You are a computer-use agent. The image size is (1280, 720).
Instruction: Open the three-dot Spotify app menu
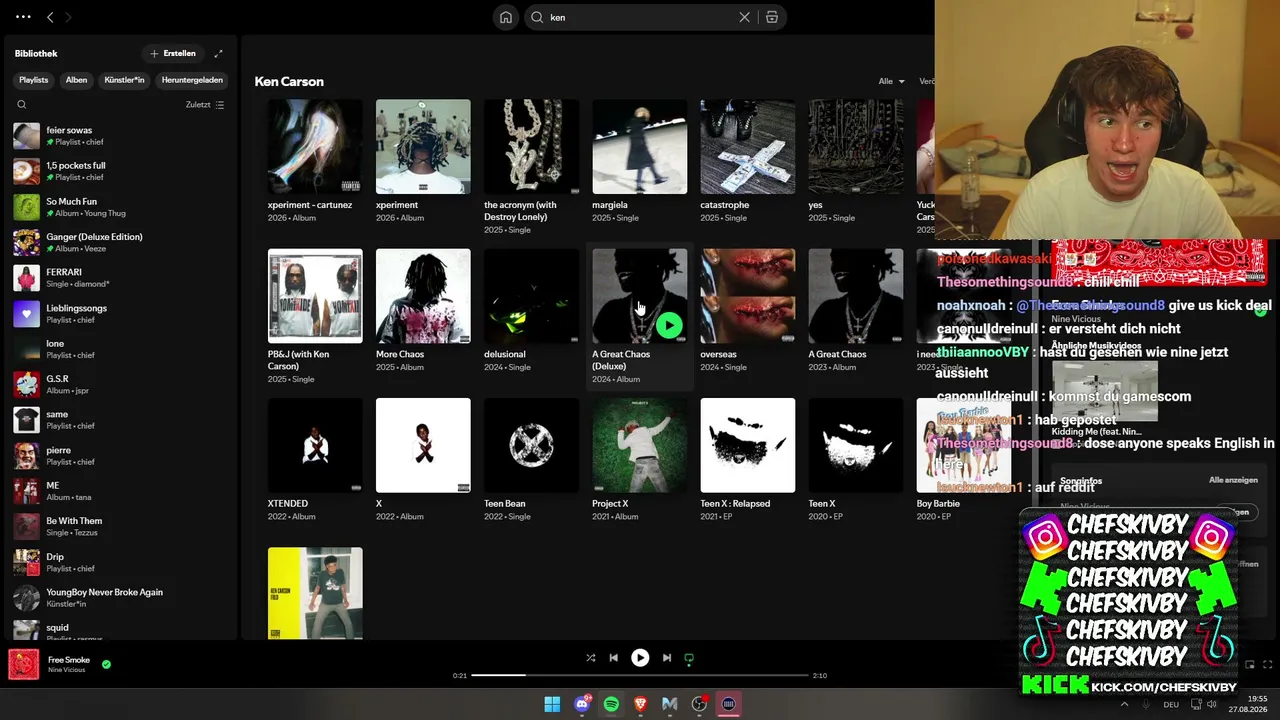pyautogui.click(x=24, y=17)
